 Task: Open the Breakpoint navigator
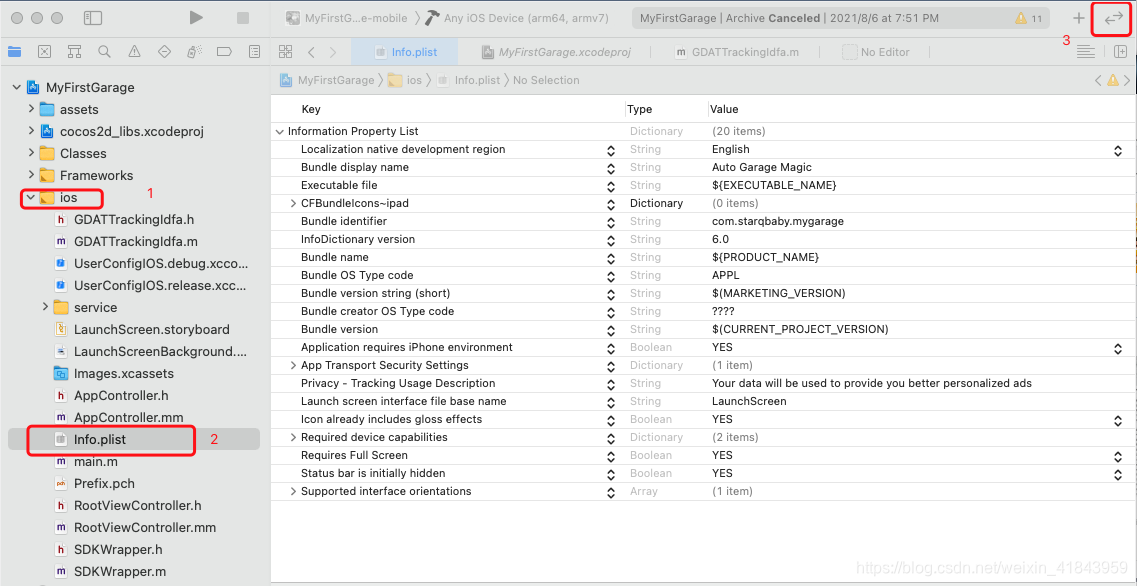(x=224, y=51)
